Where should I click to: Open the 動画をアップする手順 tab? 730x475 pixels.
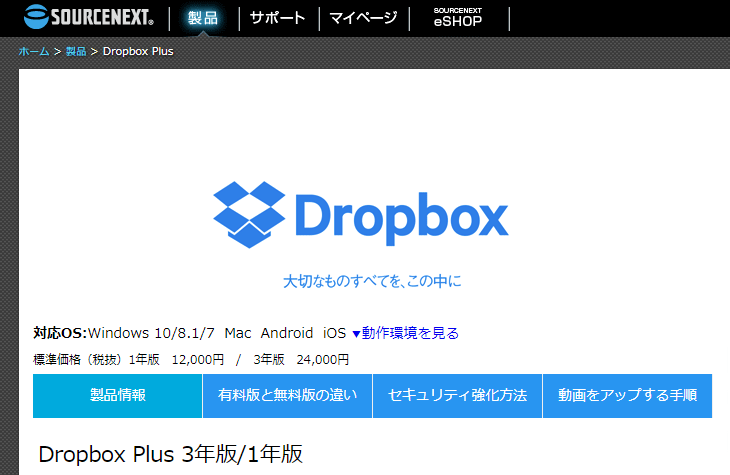(x=628, y=395)
